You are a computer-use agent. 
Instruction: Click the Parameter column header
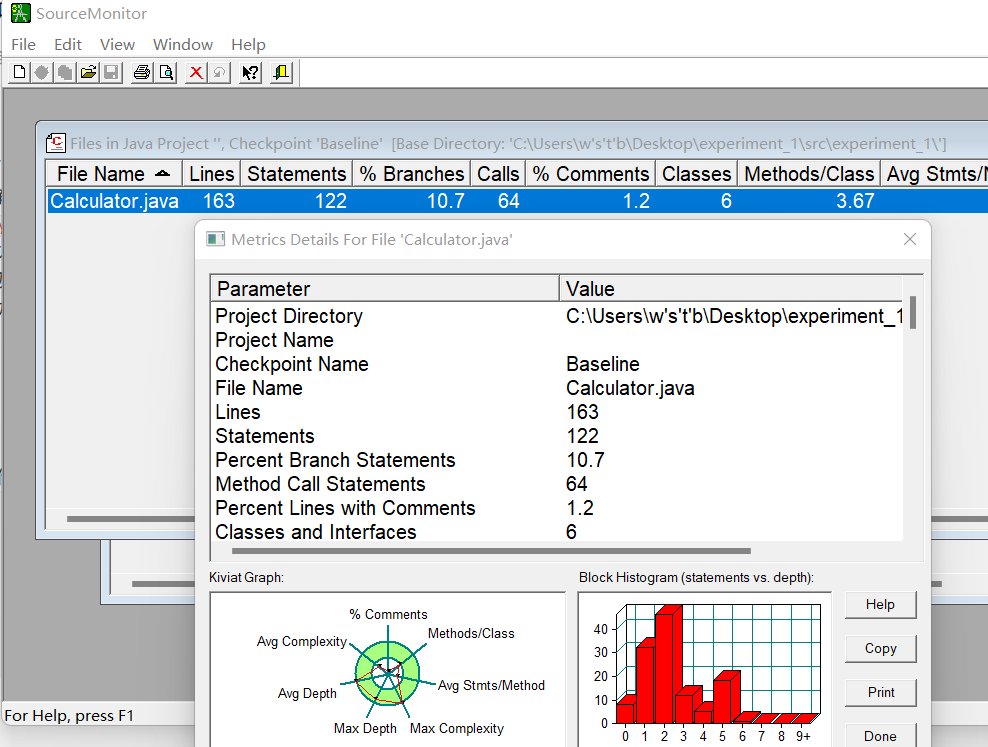point(385,288)
